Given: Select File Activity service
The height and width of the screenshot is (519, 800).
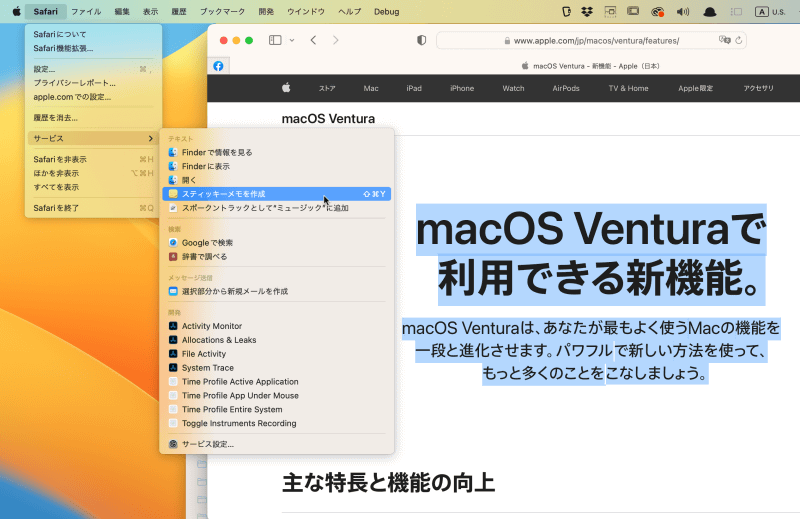Looking at the screenshot, I should pos(277,354).
